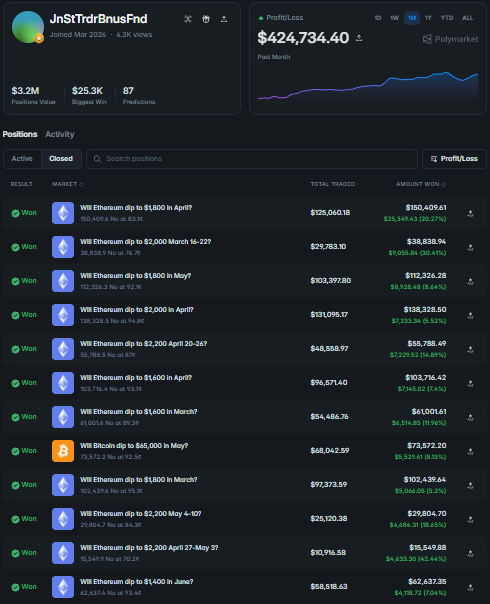Open 'Will Bitcoin dip to $65,000 in May?'

134,446
